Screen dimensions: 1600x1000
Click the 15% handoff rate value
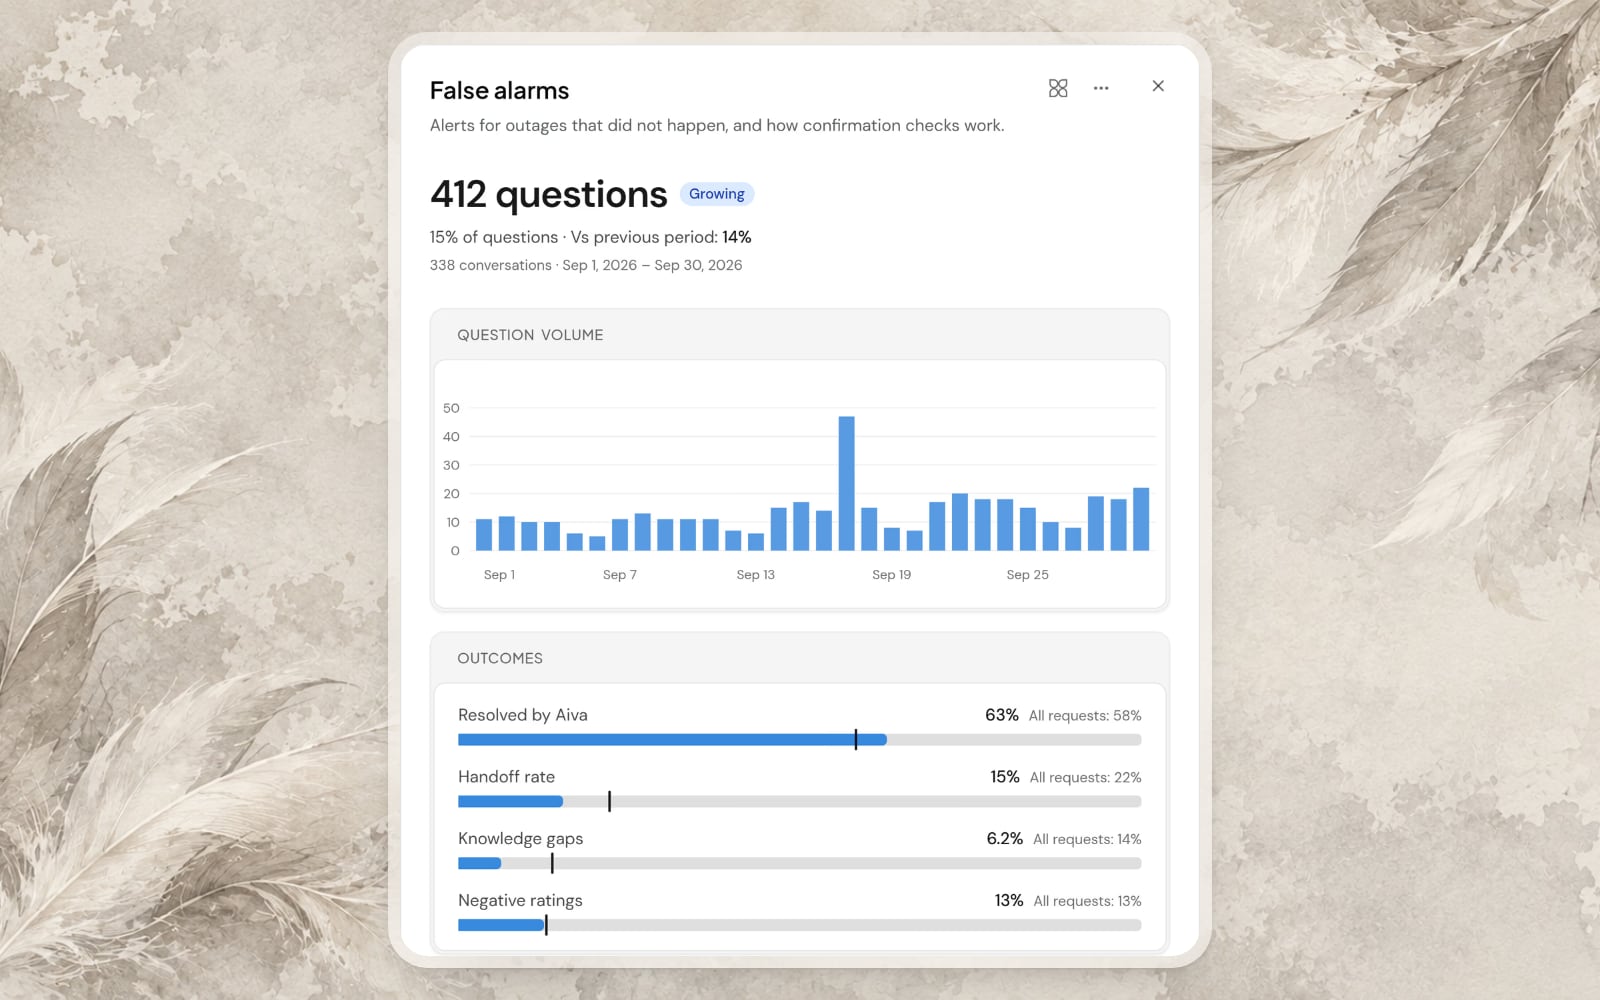point(1005,777)
